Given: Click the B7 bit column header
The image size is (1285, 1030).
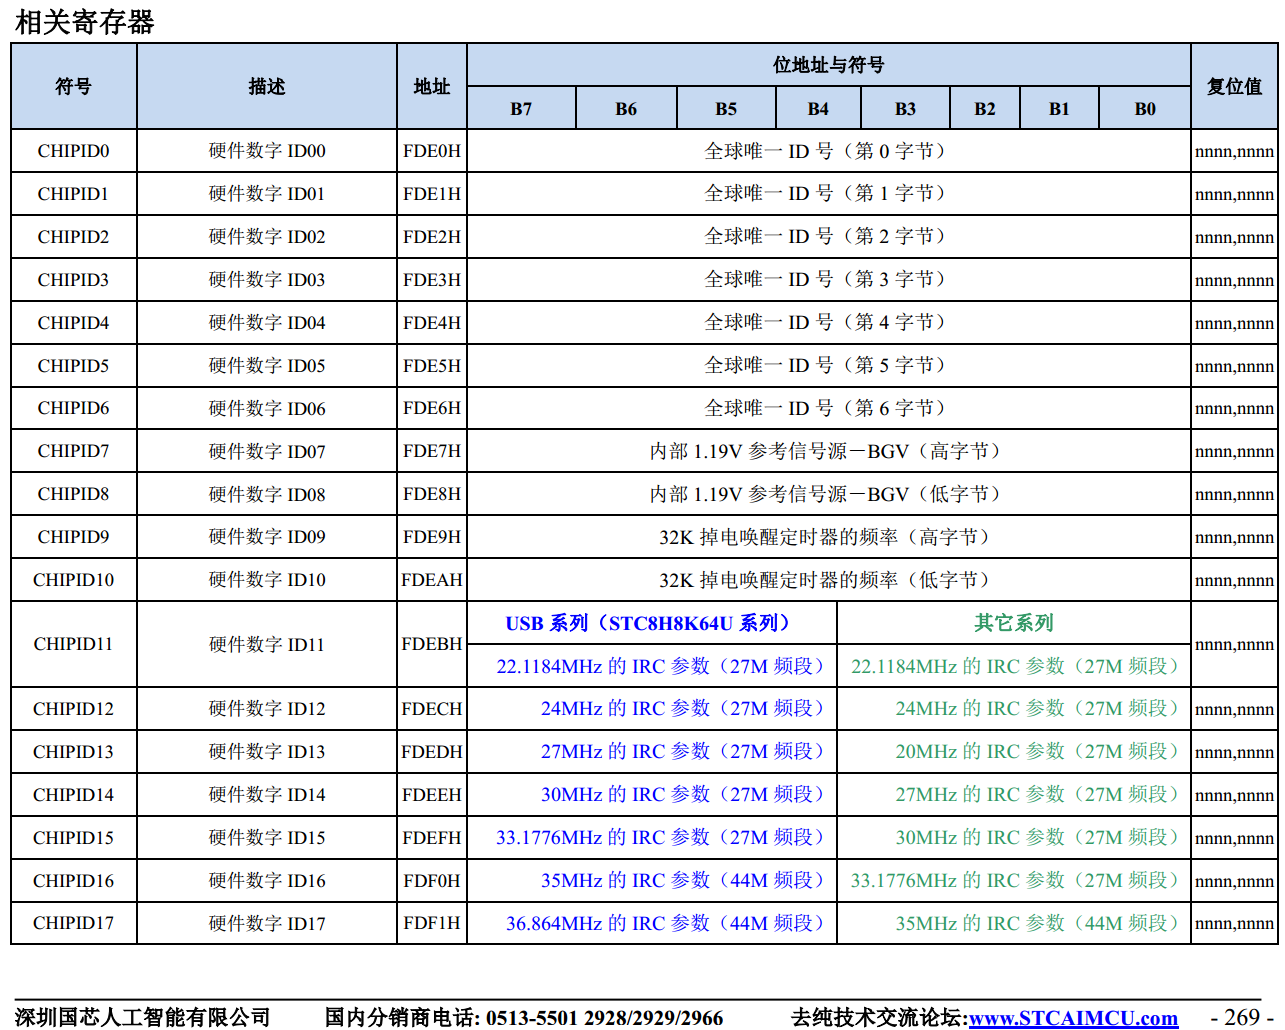Looking at the screenshot, I should [x=521, y=108].
